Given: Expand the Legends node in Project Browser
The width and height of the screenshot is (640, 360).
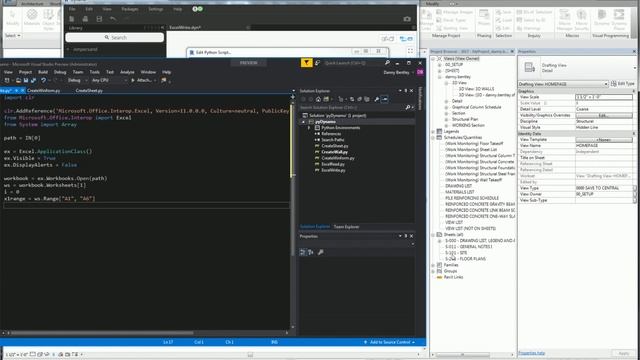Looking at the screenshot, I should tap(433, 131).
